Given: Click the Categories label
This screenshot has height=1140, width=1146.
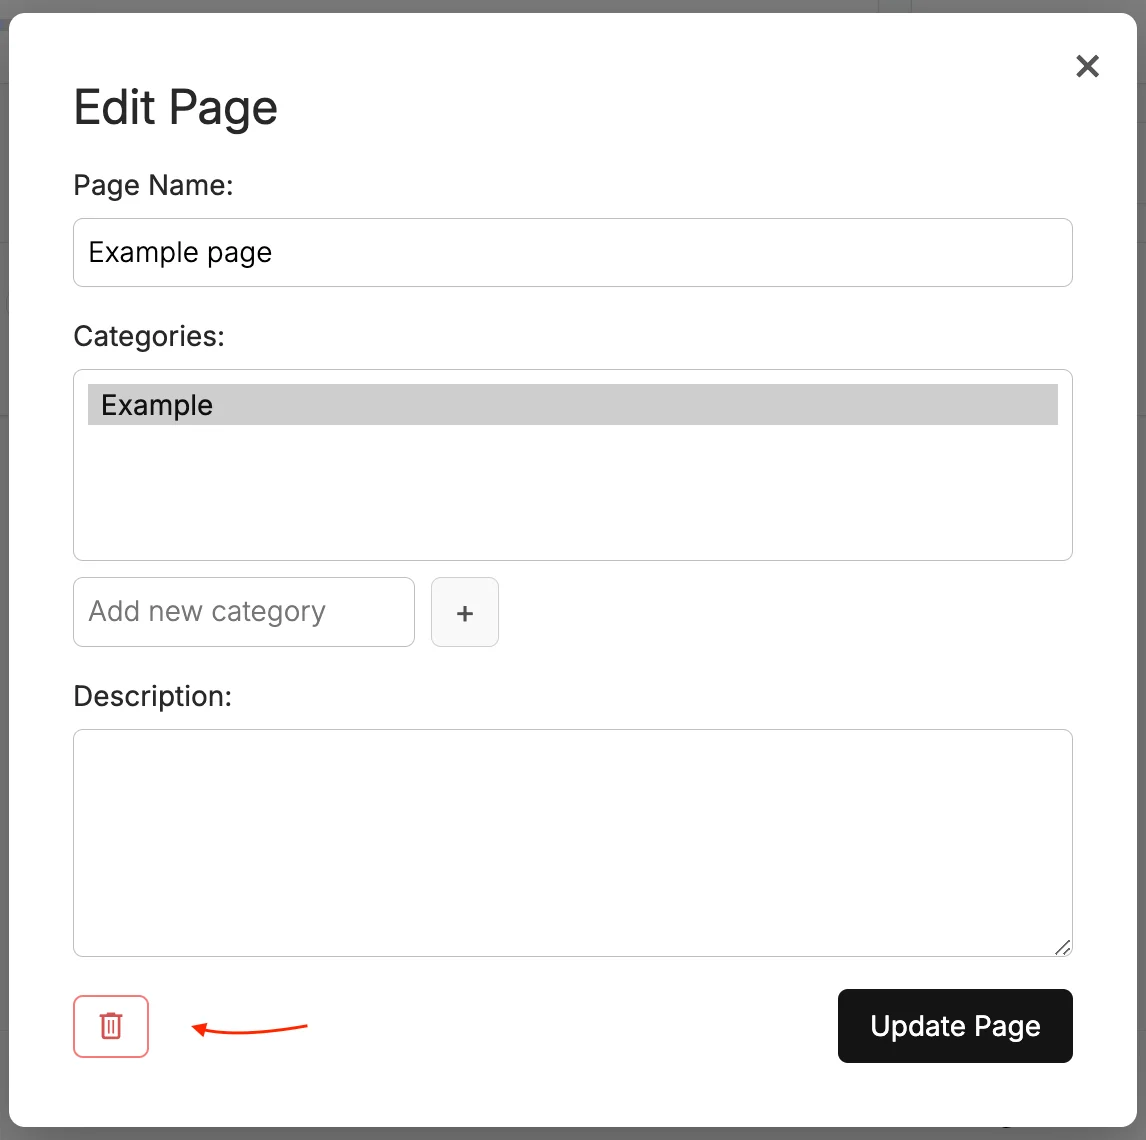Looking at the screenshot, I should coord(149,337).
